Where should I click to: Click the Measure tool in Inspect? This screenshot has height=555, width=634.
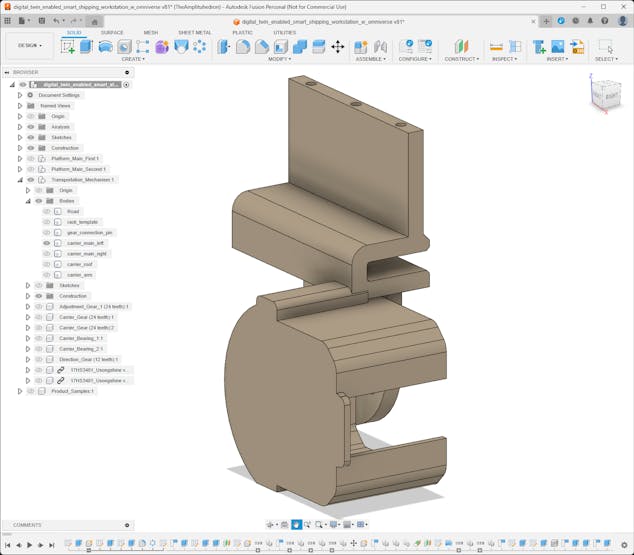click(496, 46)
